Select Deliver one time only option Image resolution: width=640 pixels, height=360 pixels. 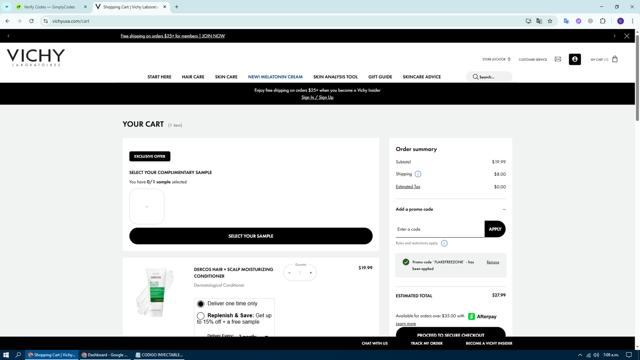200,304
